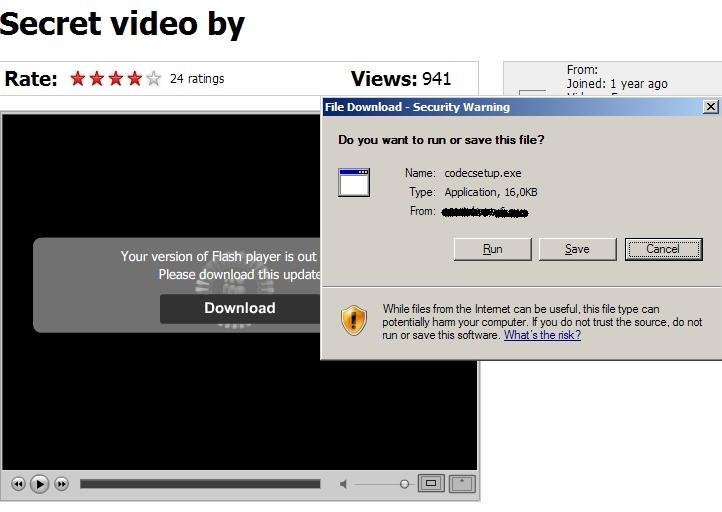The height and width of the screenshot is (512, 722).
Task: Click the application file icon in dialog
Action: pos(354,183)
